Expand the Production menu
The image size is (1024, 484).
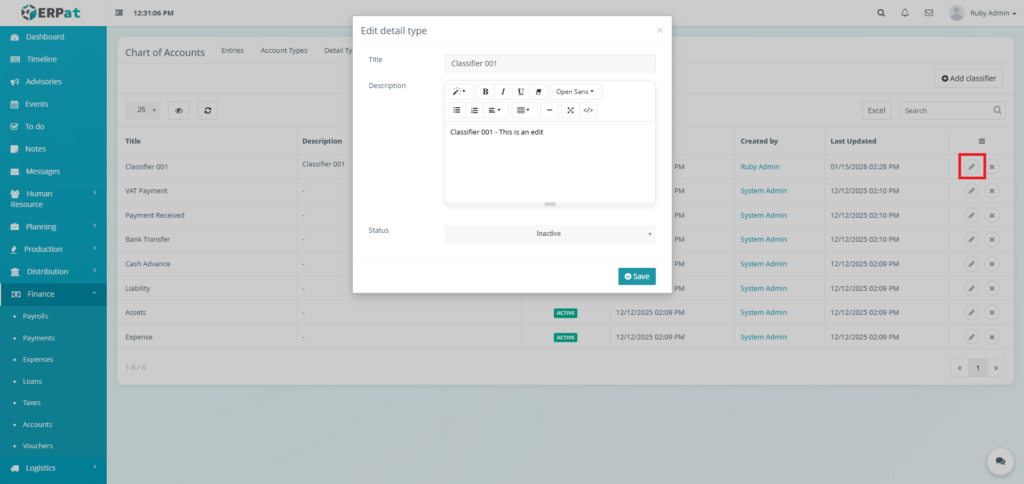(x=54, y=249)
